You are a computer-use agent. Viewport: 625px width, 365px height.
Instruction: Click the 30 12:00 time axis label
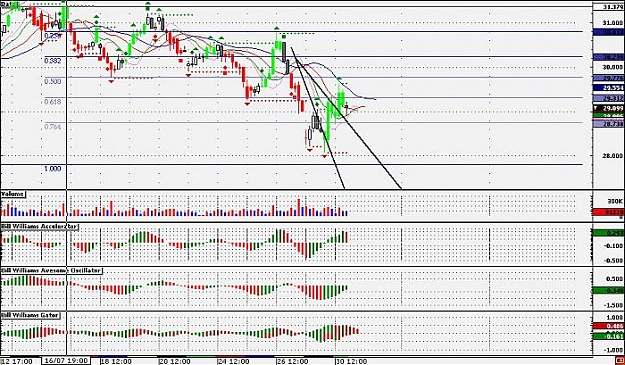click(x=351, y=361)
